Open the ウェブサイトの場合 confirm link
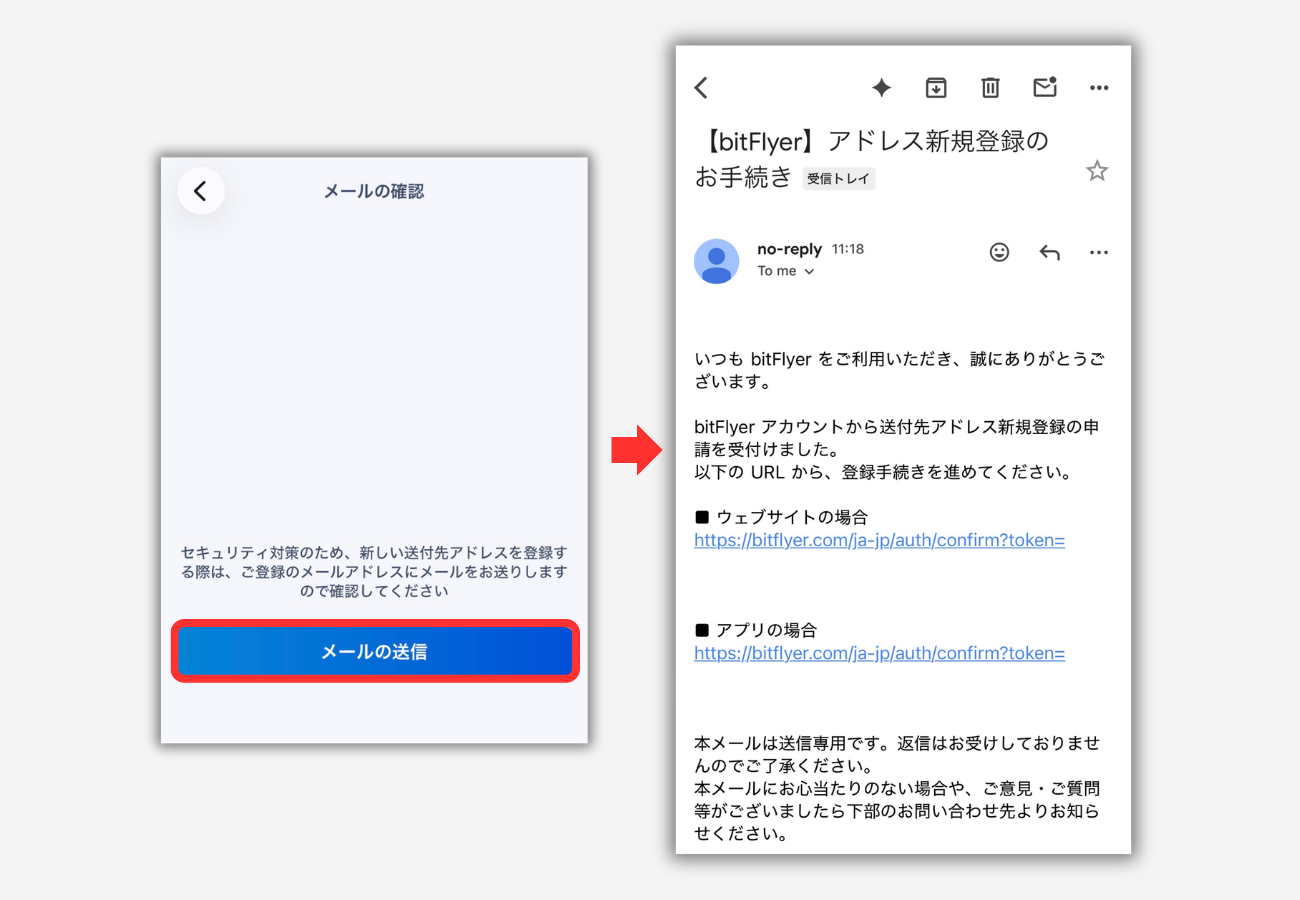 pos(880,540)
